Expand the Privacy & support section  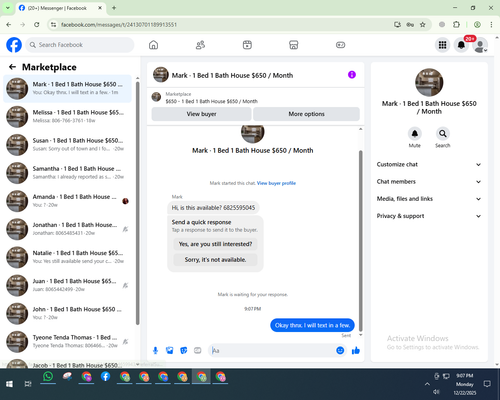click(x=429, y=216)
